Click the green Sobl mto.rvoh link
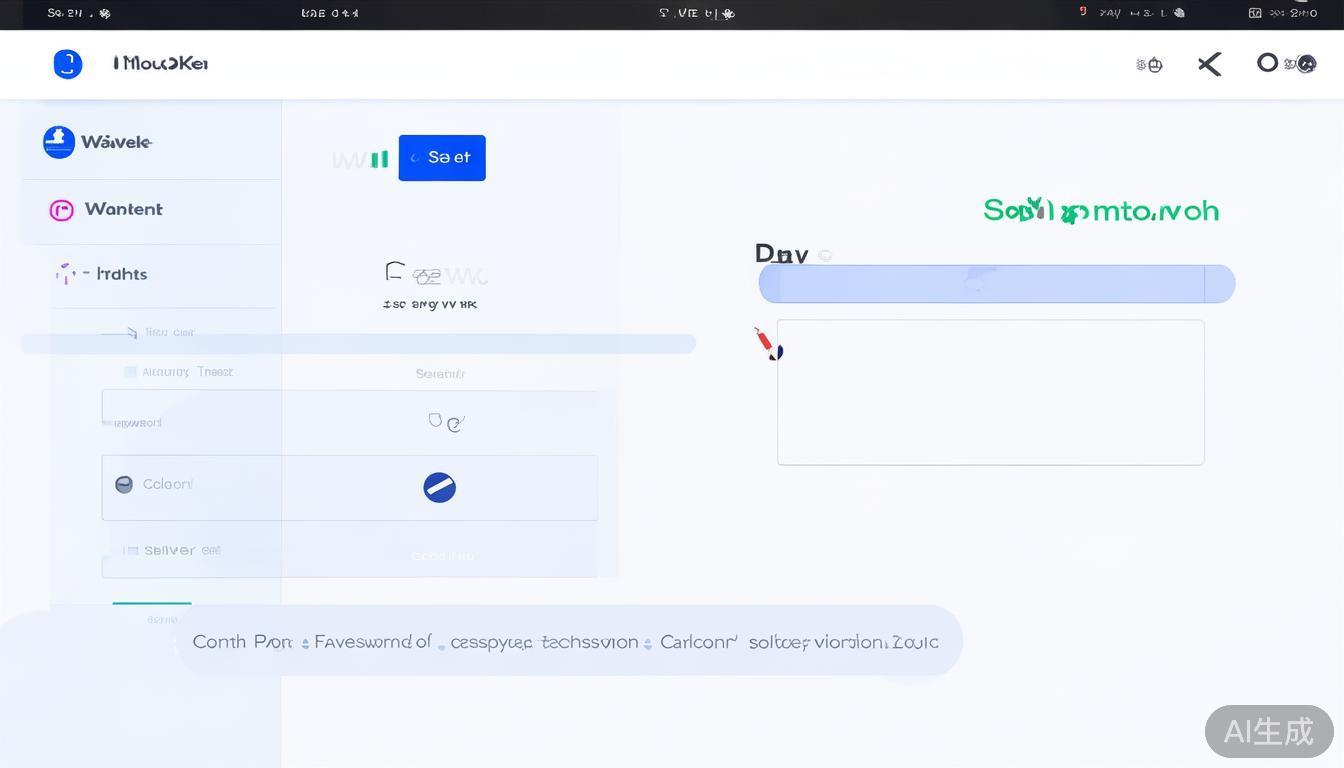The height and width of the screenshot is (768, 1344). (1101, 211)
